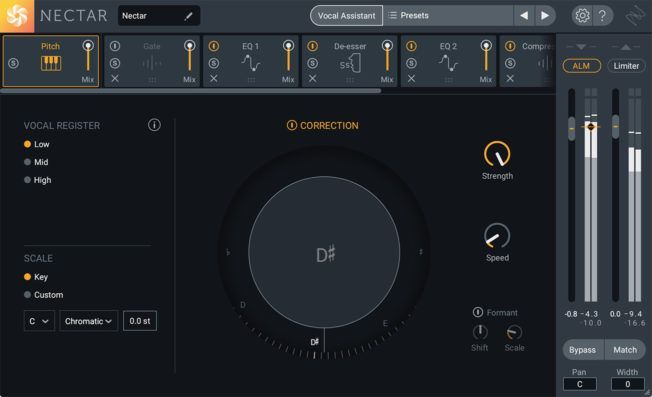Click the Width value field
The width and height of the screenshot is (652, 397).
tap(627, 384)
